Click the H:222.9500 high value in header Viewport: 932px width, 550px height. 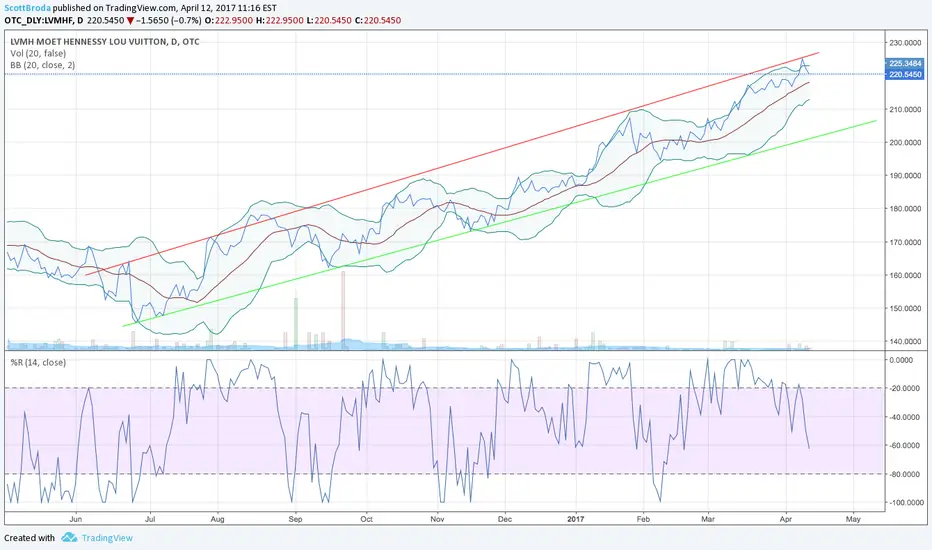(x=279, y=20)
